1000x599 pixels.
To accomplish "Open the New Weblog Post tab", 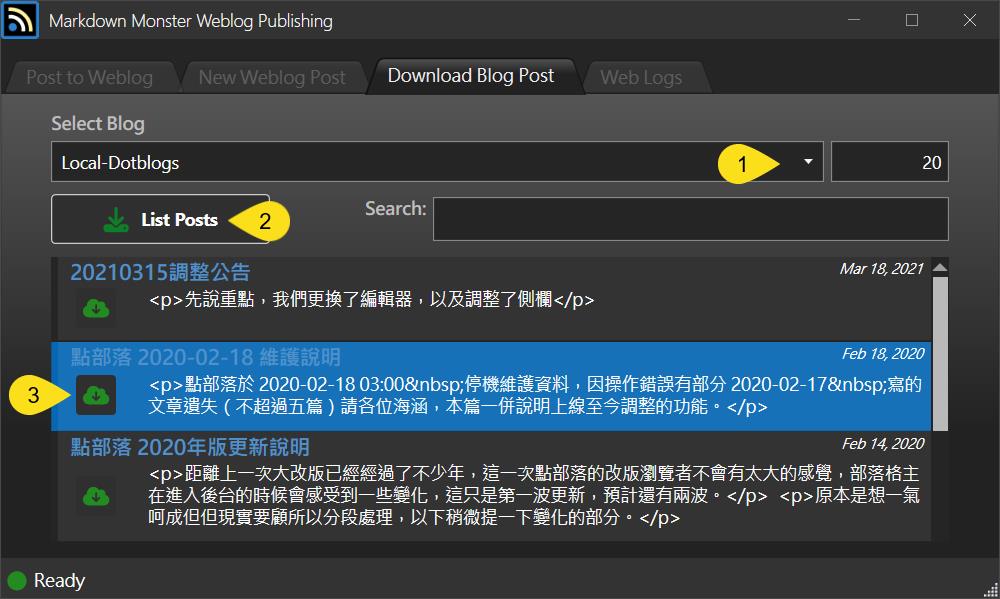I will (271, 77).
